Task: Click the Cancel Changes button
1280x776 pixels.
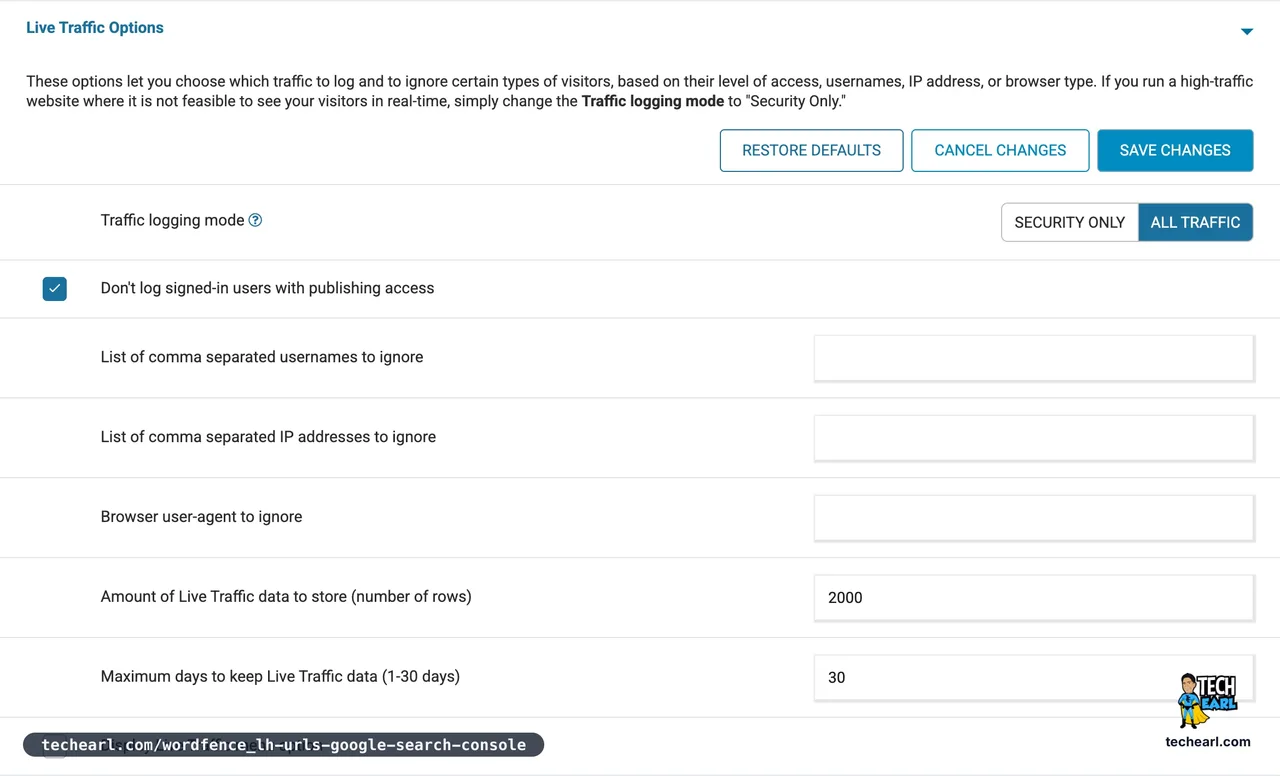Action: pyautogui.click(x=1000, y=150)
